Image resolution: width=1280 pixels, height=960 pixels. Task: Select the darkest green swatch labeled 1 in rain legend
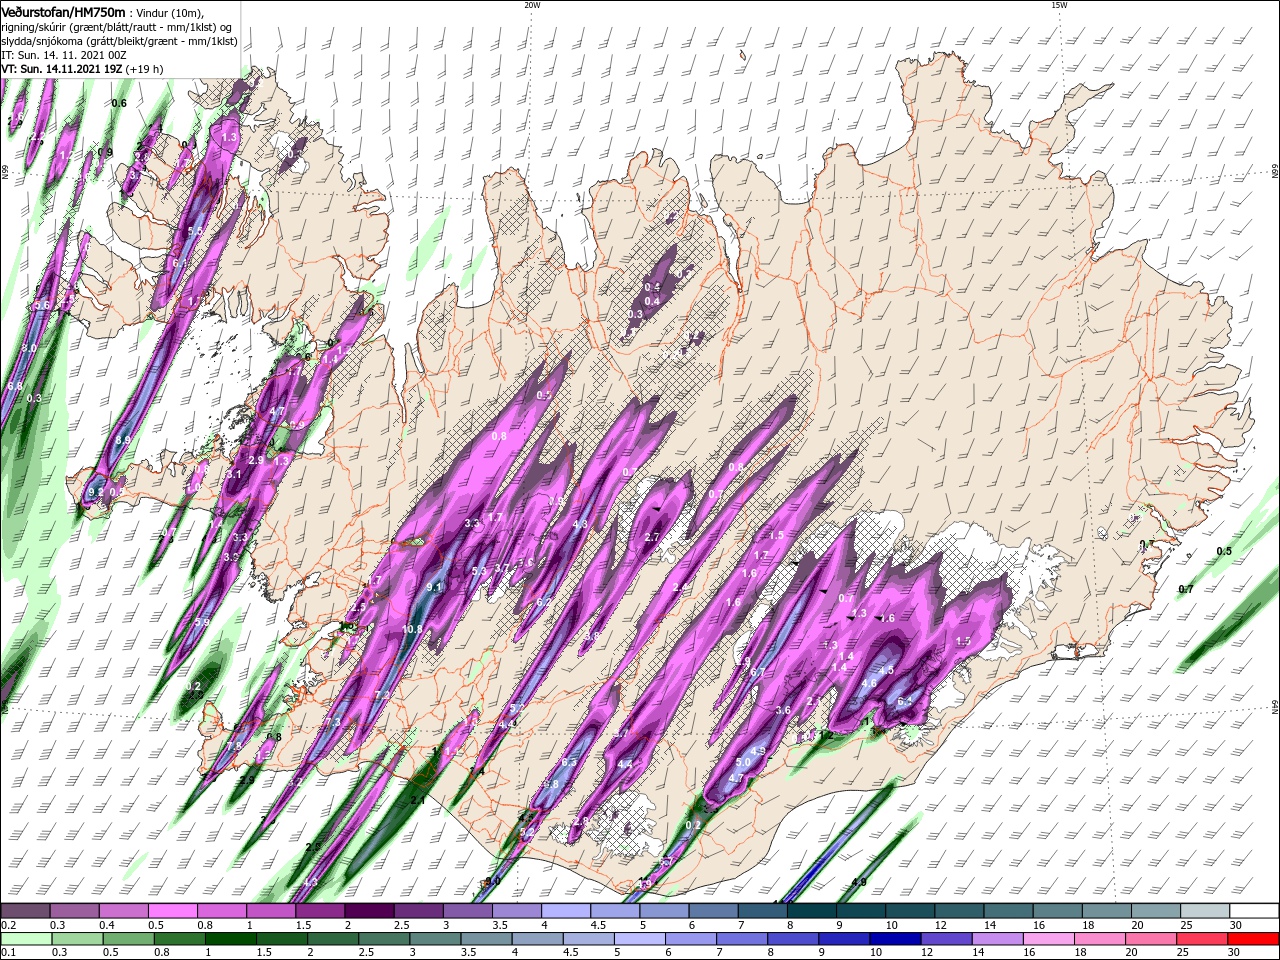pyautogui.click(x=230, y=939)
